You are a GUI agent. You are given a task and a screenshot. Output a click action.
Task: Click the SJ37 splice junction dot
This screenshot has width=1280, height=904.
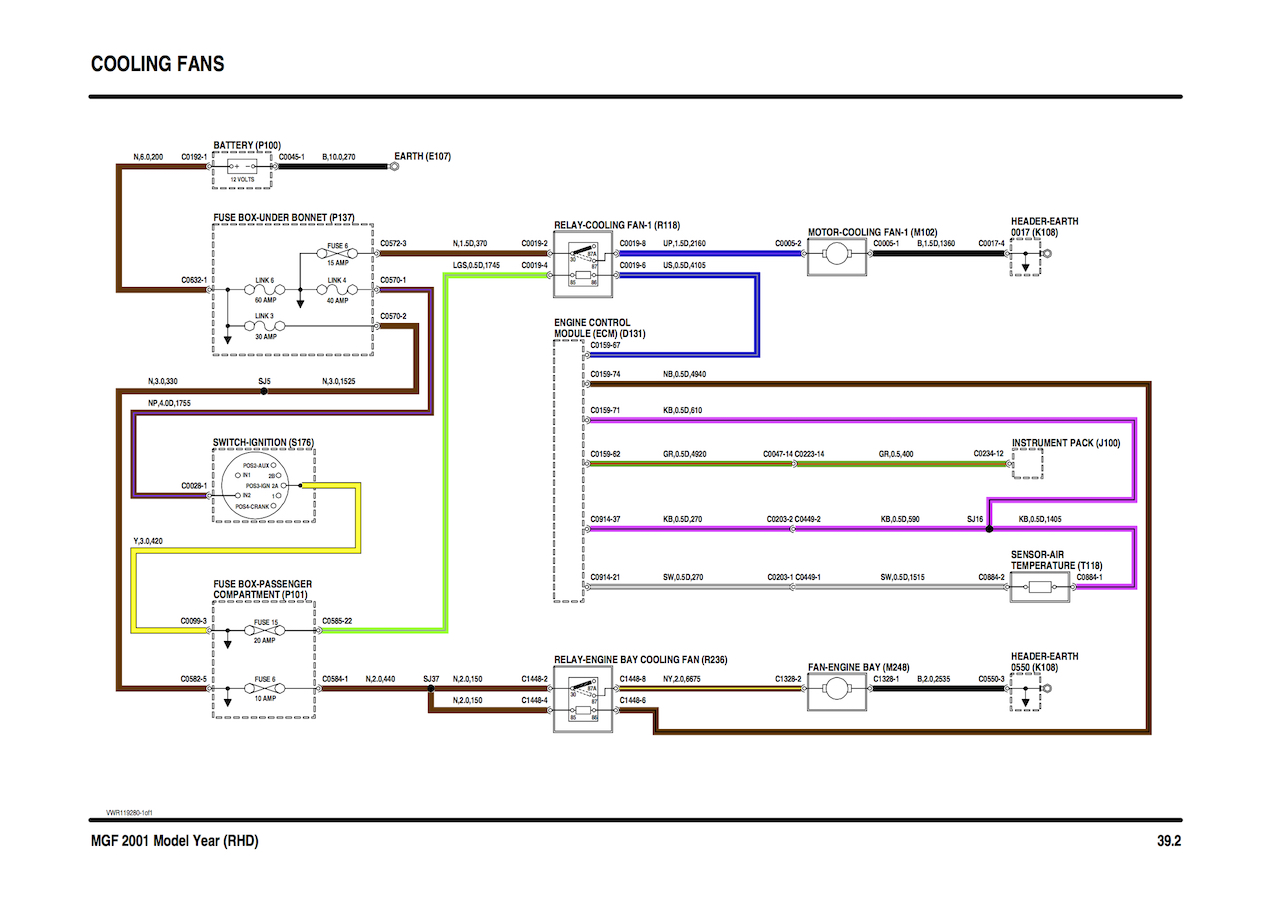pos(431,689)
